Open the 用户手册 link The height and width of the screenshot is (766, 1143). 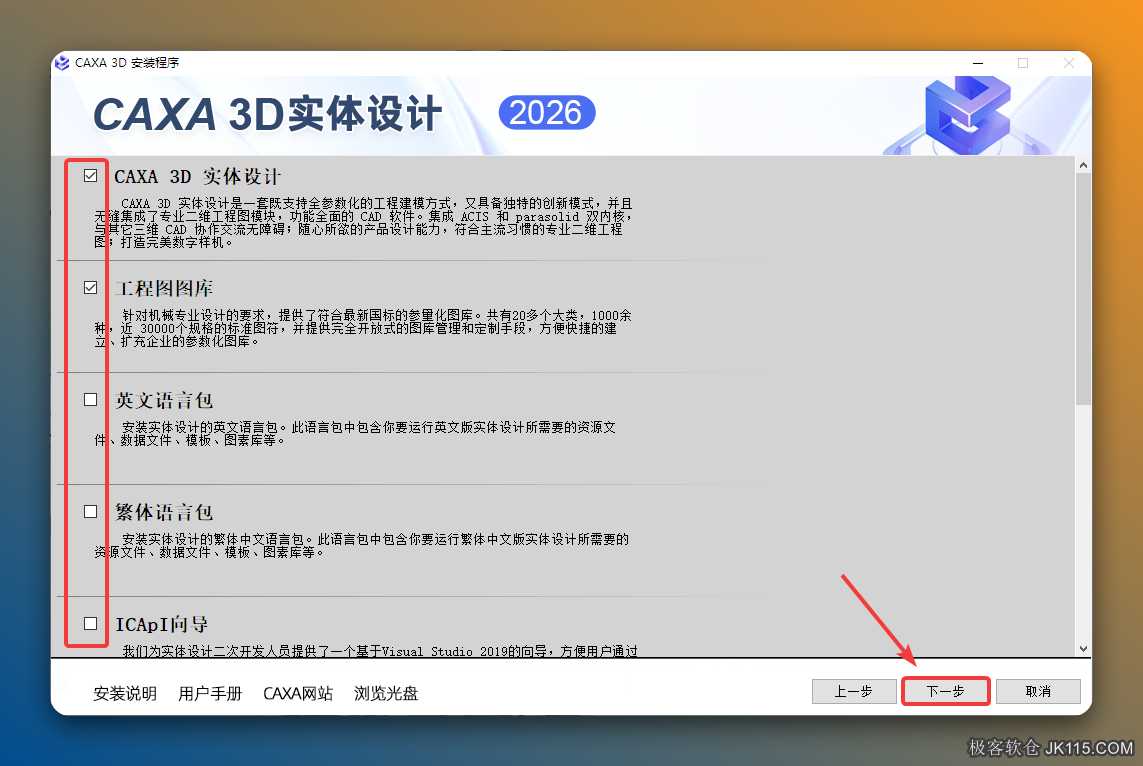[210, 693]
